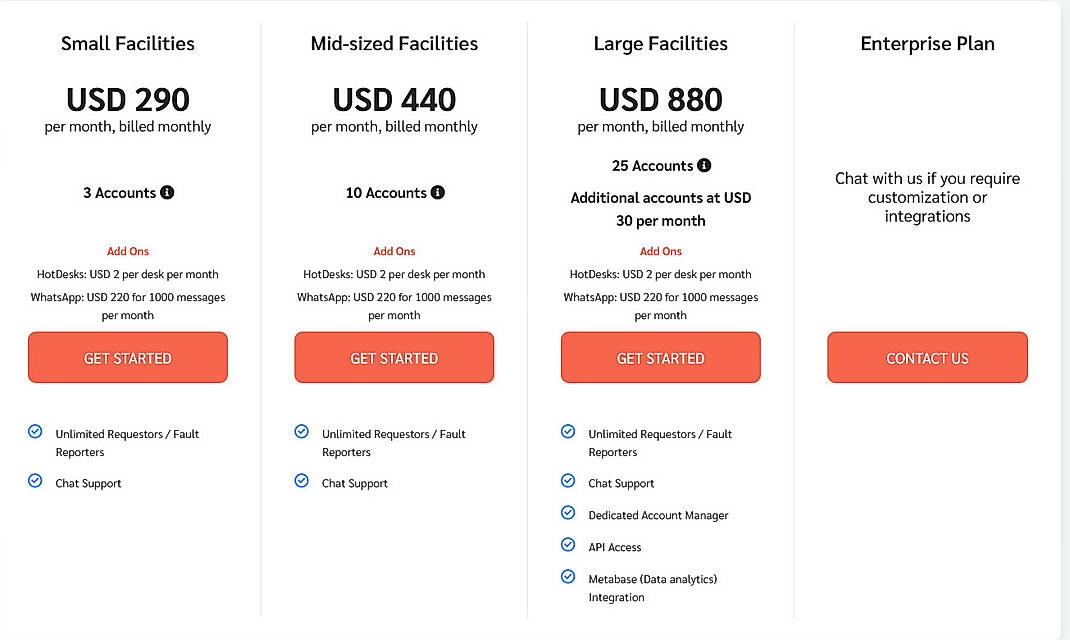The image size is (1070, 640).
Task: Open Add Ons under Small Facilities
Action: tap(127, 251)
